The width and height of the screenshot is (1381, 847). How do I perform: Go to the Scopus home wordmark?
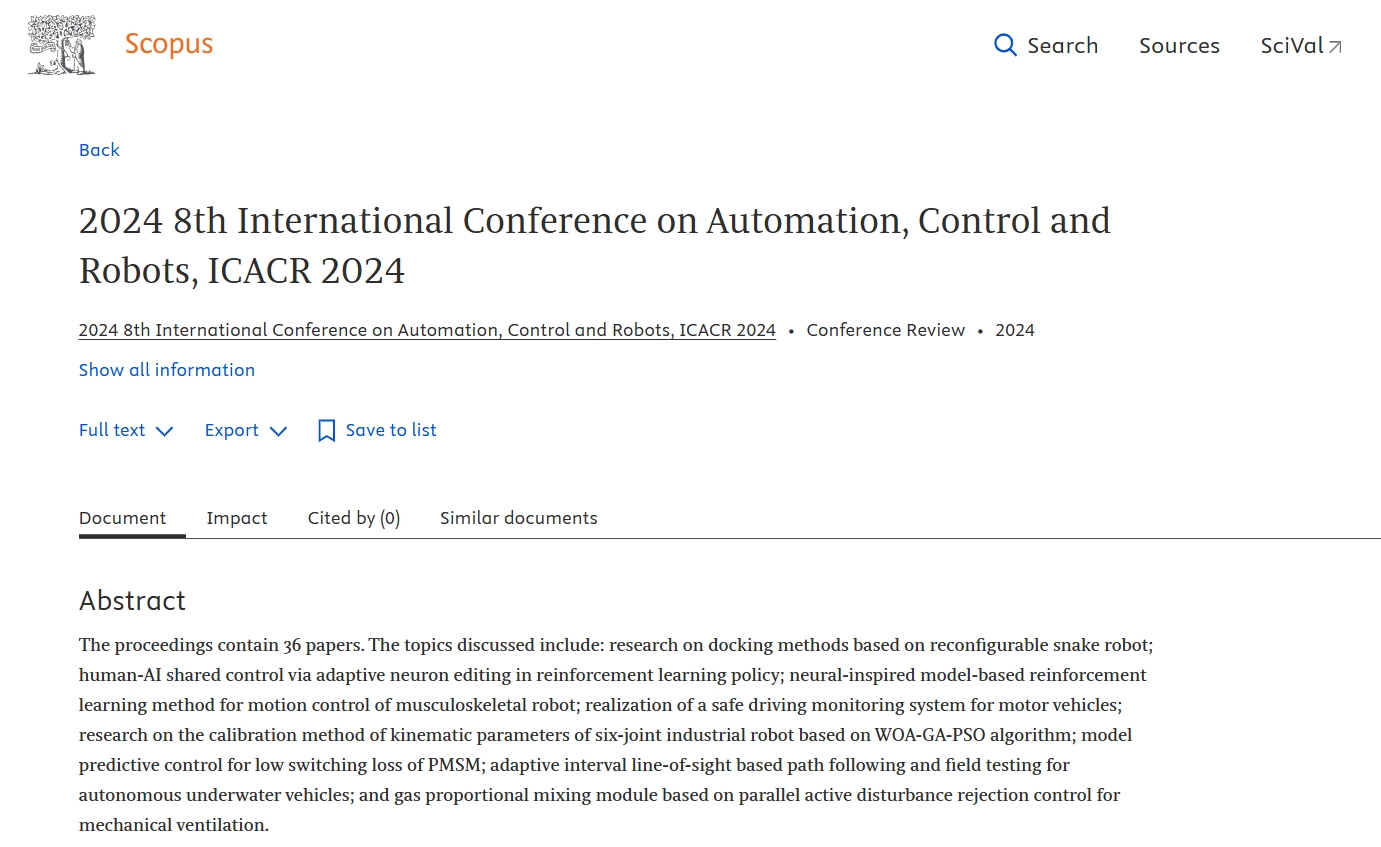(169, 44)
